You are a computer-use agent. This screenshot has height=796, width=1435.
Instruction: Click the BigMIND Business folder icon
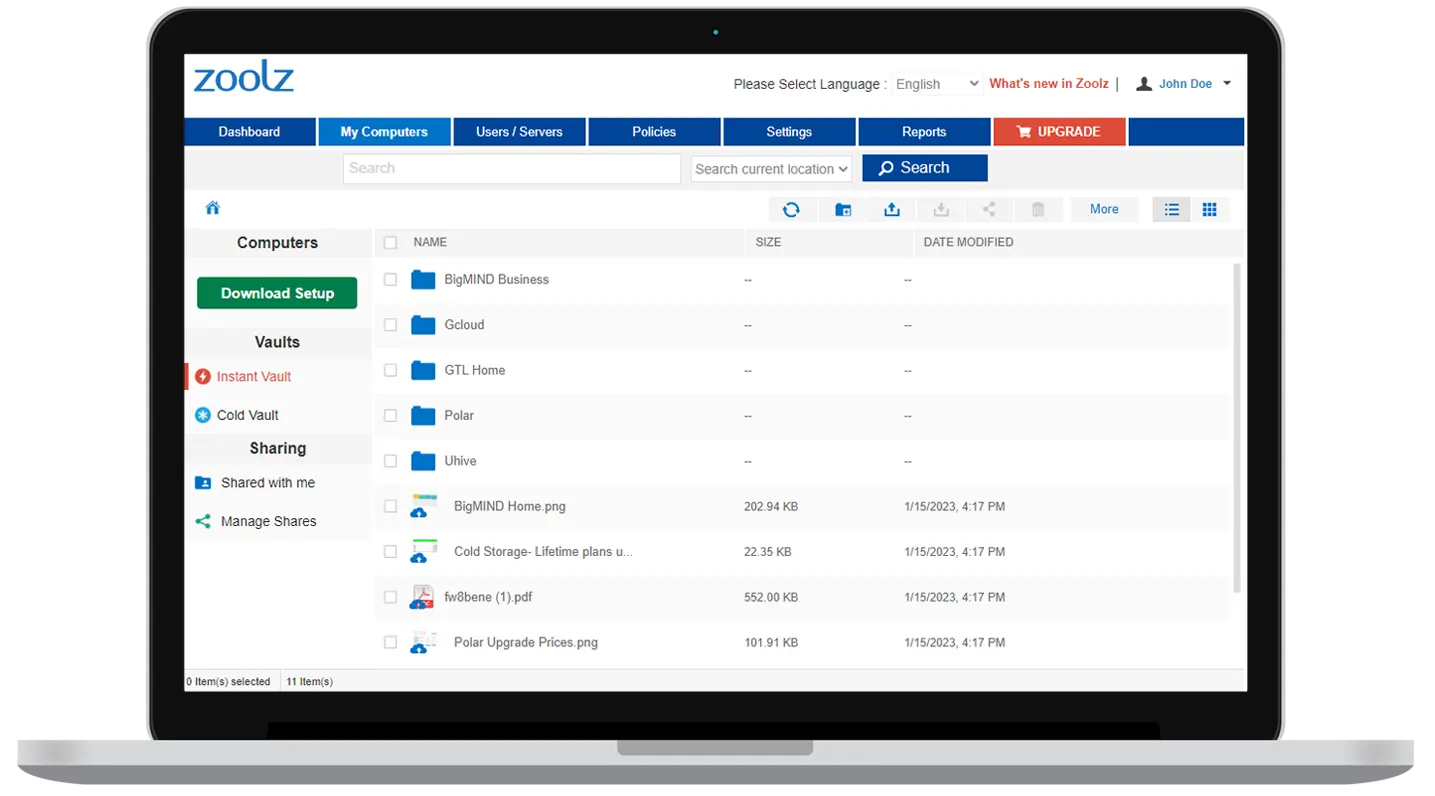click(x=423, y=280)
